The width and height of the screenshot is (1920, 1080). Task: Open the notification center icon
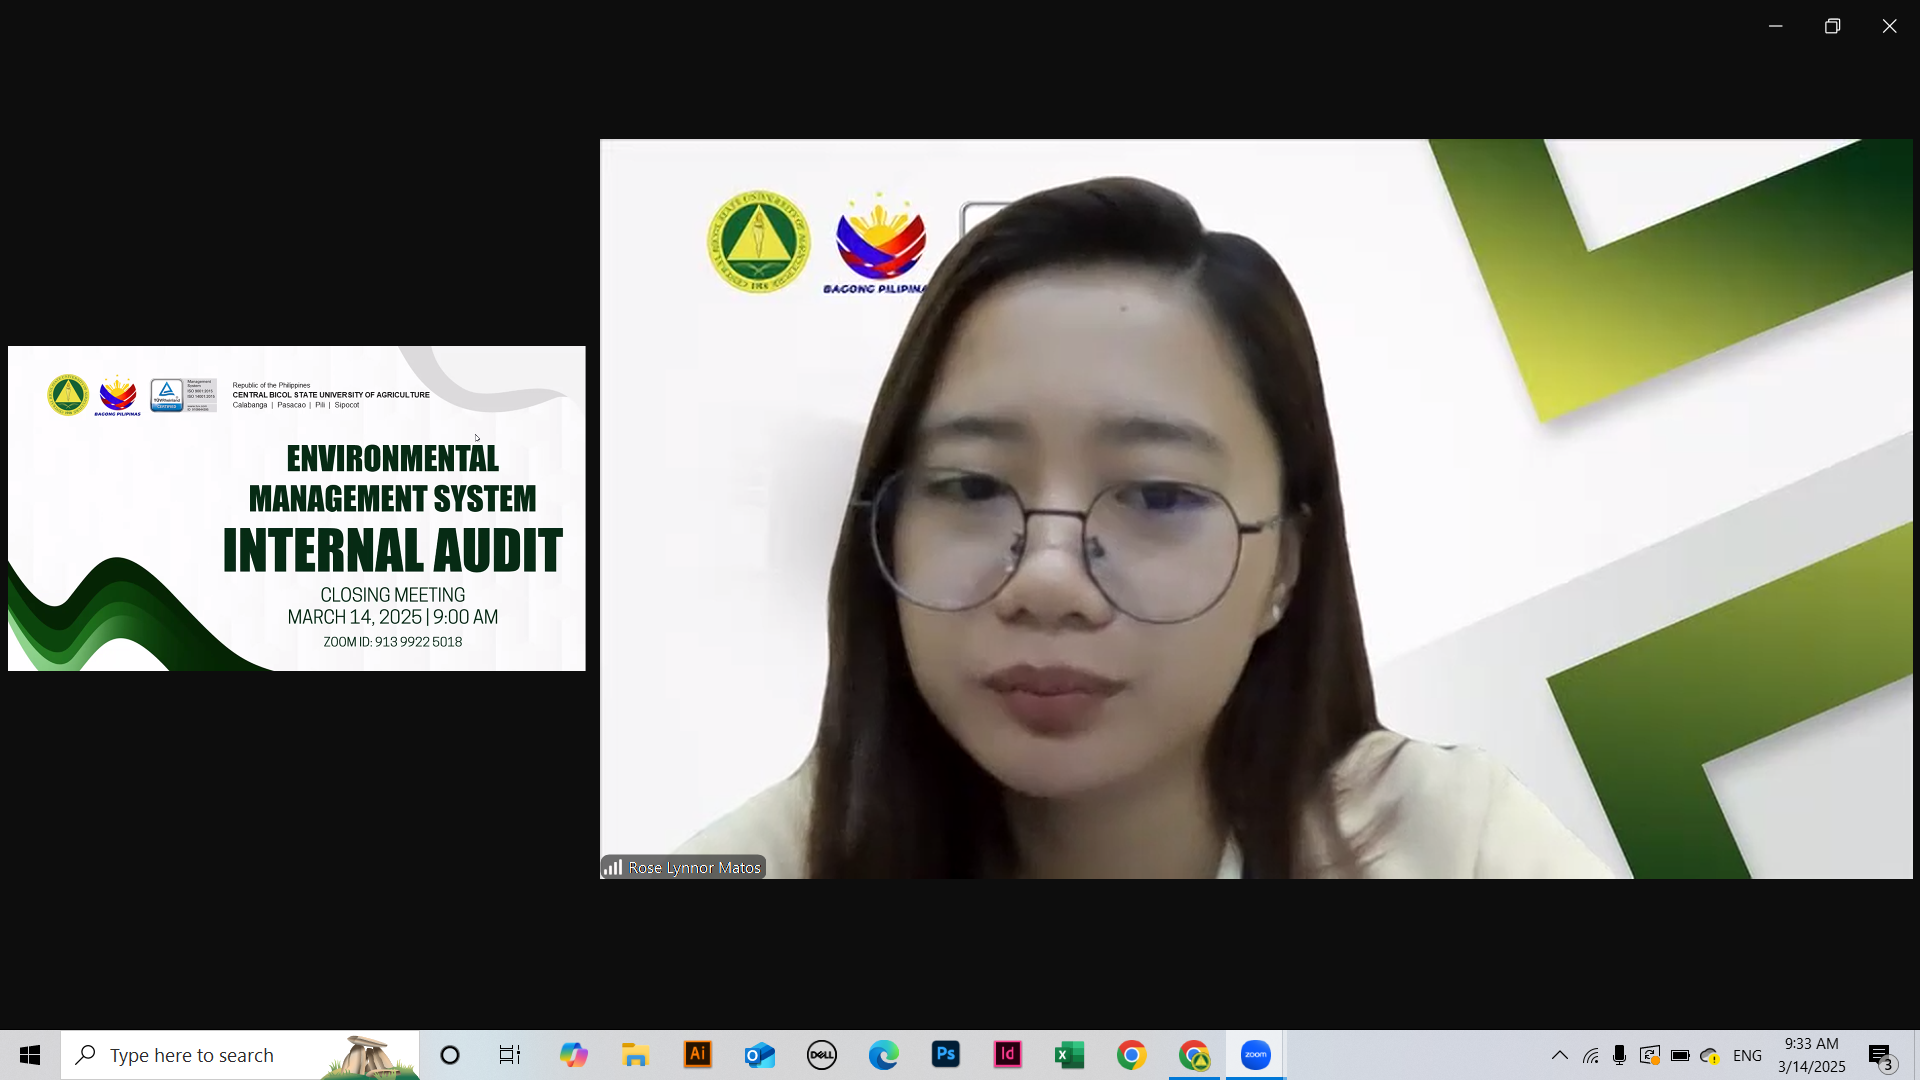pos(1880,1055)
